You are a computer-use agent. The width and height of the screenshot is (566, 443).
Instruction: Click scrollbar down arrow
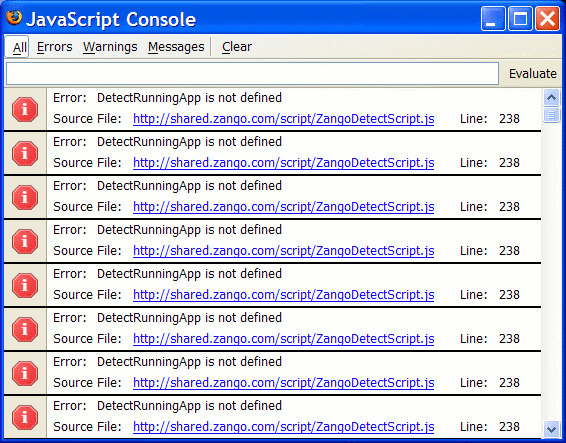pos(551,429)
